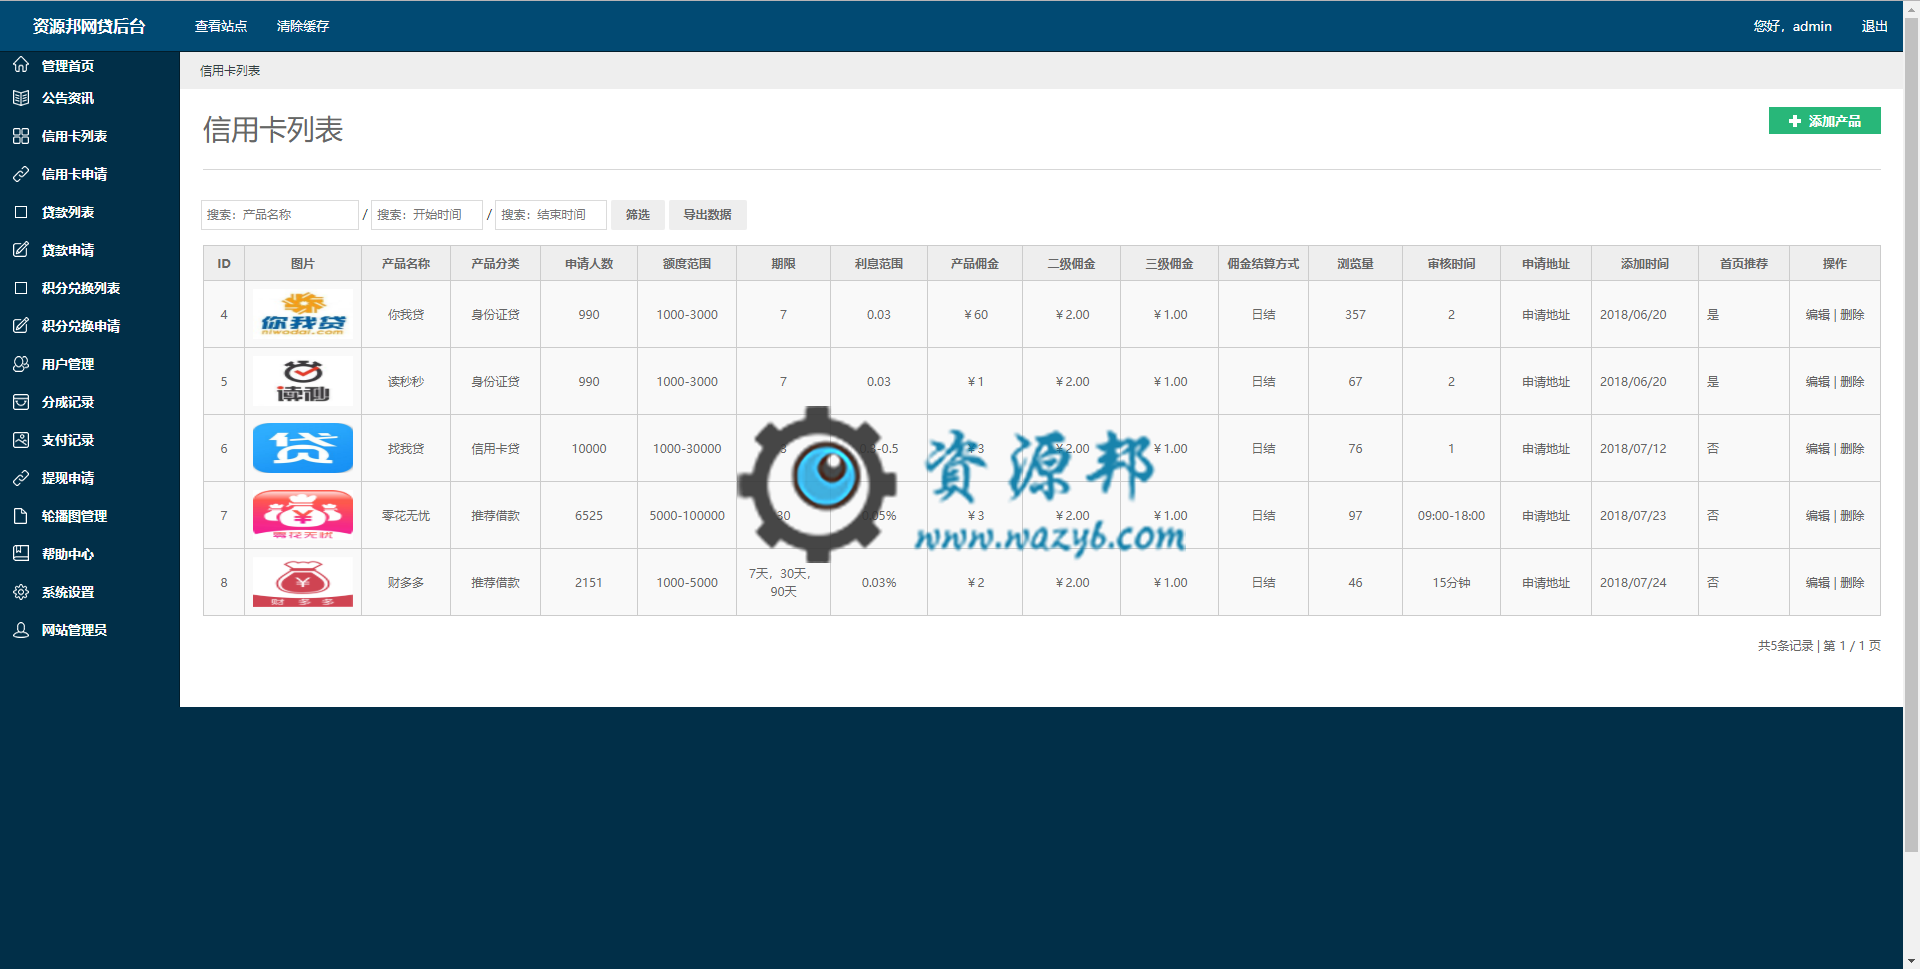Focus the 结束时间 search field
This screenshot has height=969, width=1920.
pyautogui.click(x=551, y=215)
